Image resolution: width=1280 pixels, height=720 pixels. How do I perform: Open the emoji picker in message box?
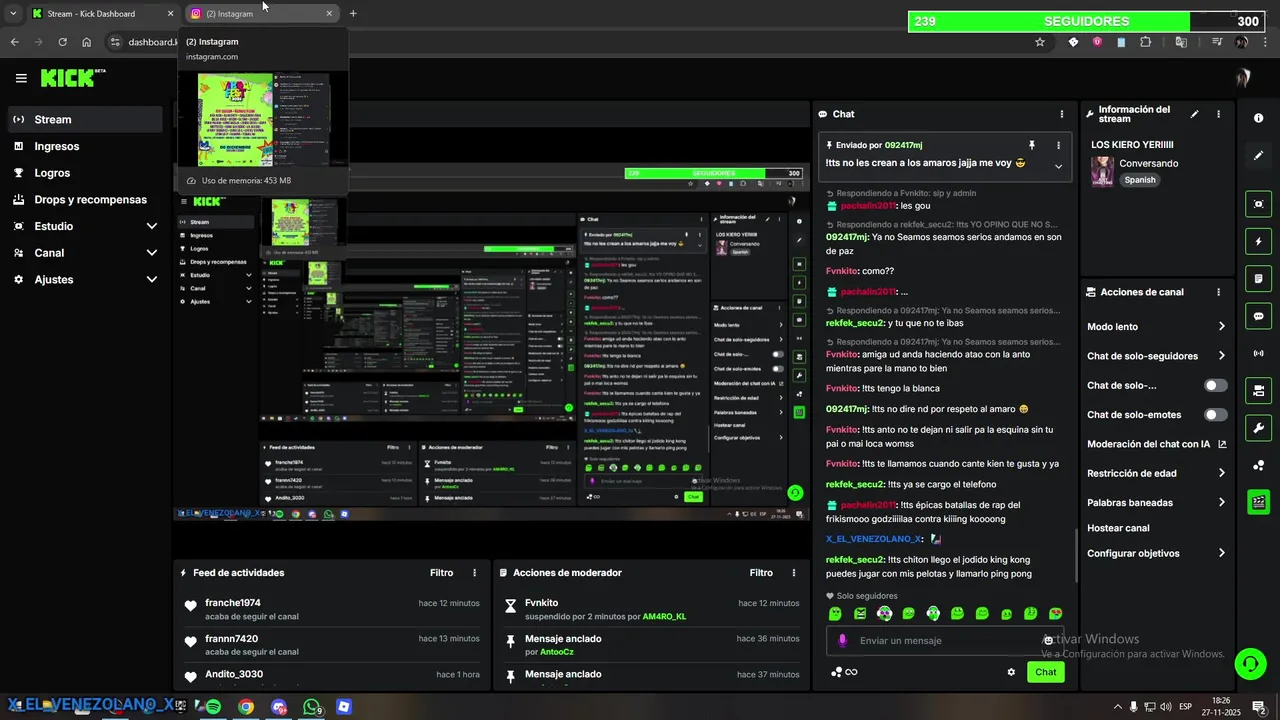pos(1048,640)
